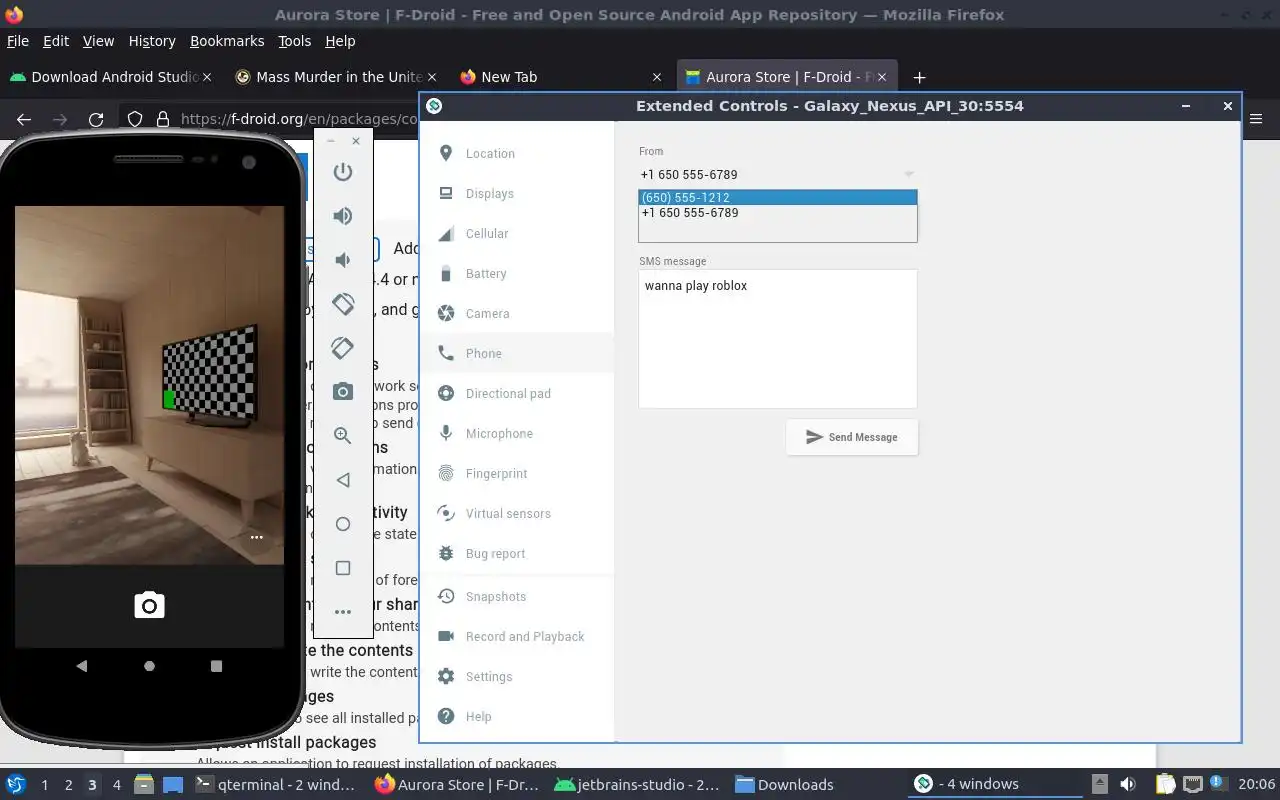Image resolution: width=1280 pixels, height=800 pixels.
Task: Switch to the New Tab tab
Action: click(x=560, y=77)
